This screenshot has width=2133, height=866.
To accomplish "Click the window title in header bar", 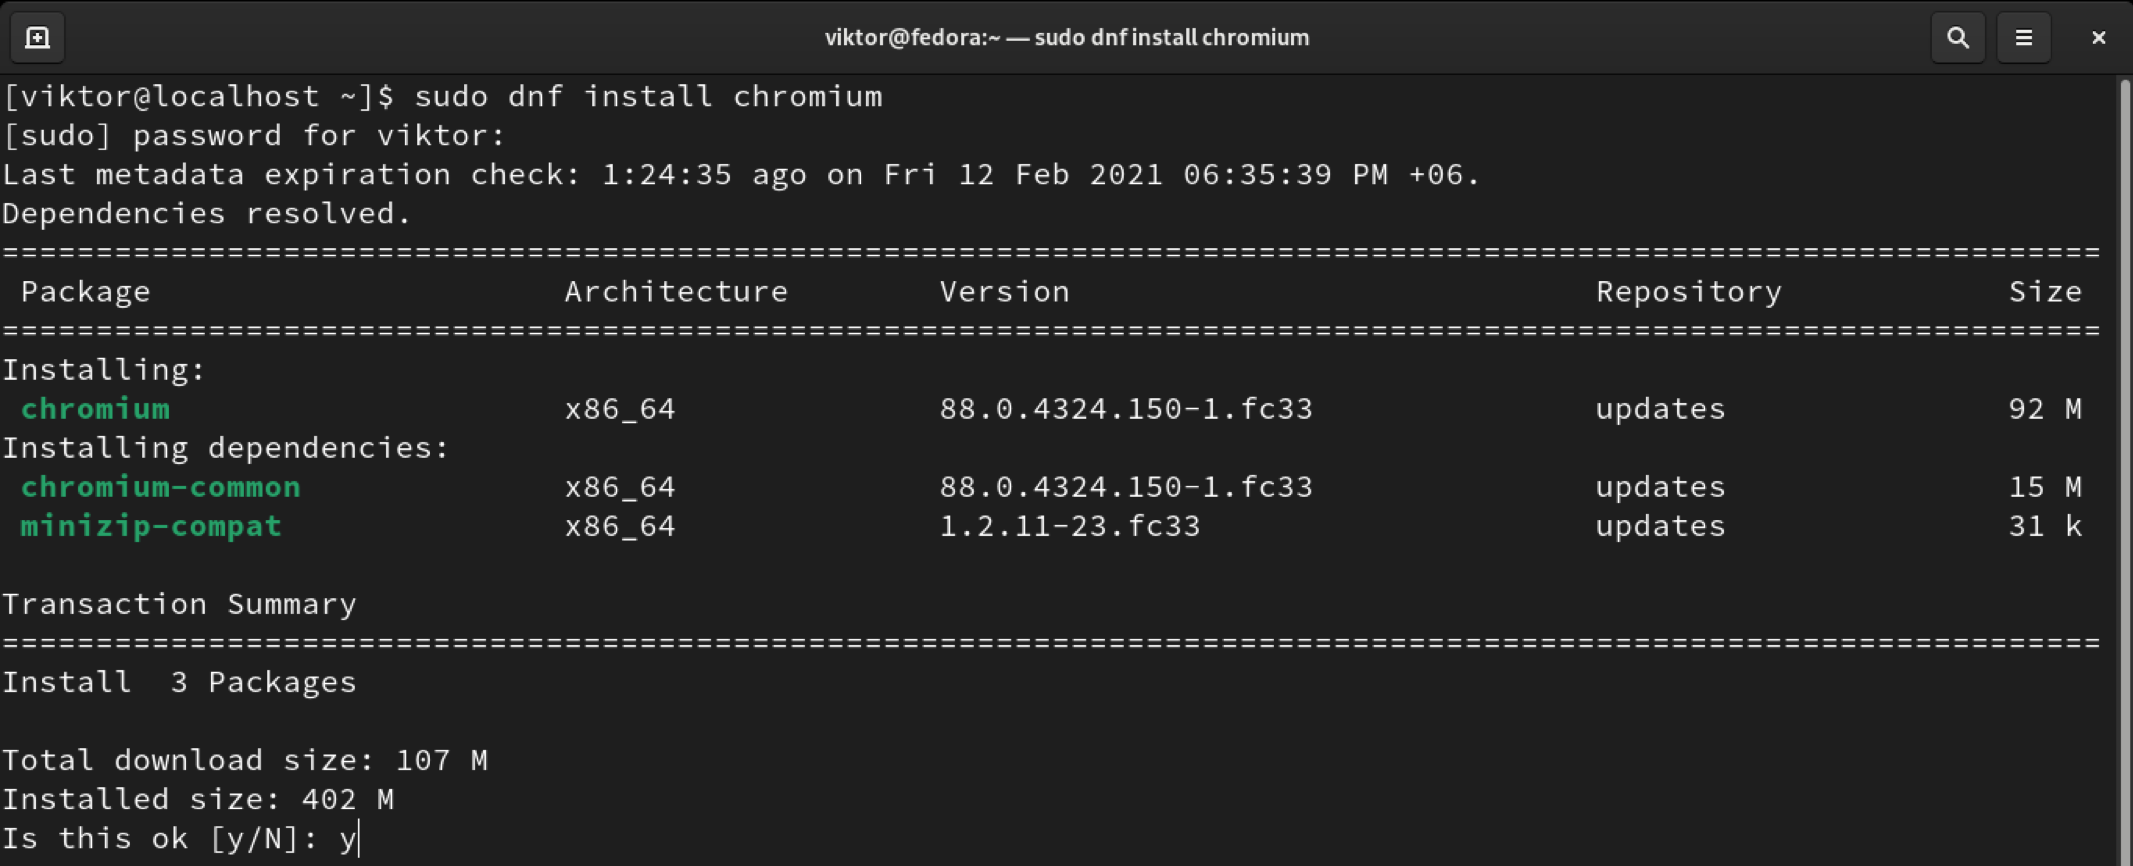I will (1066, 38).
